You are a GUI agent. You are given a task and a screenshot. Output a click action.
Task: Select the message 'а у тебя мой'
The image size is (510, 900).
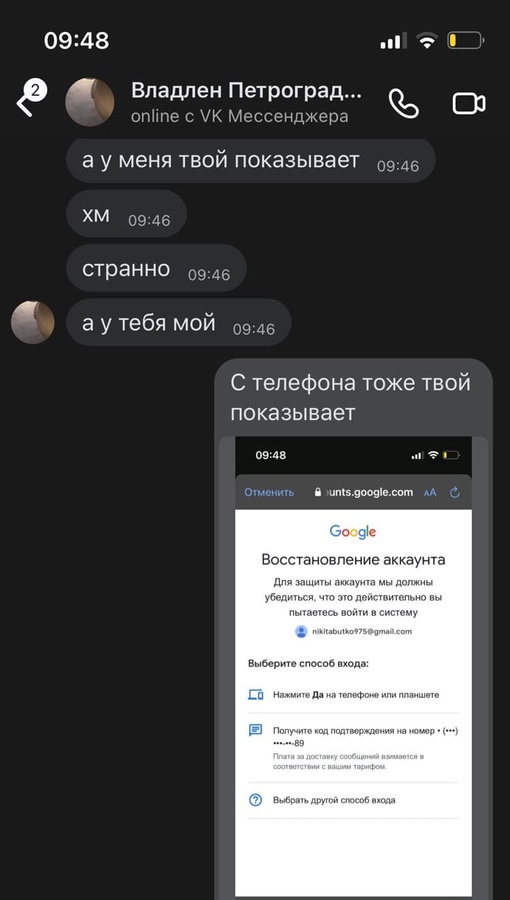178,323
